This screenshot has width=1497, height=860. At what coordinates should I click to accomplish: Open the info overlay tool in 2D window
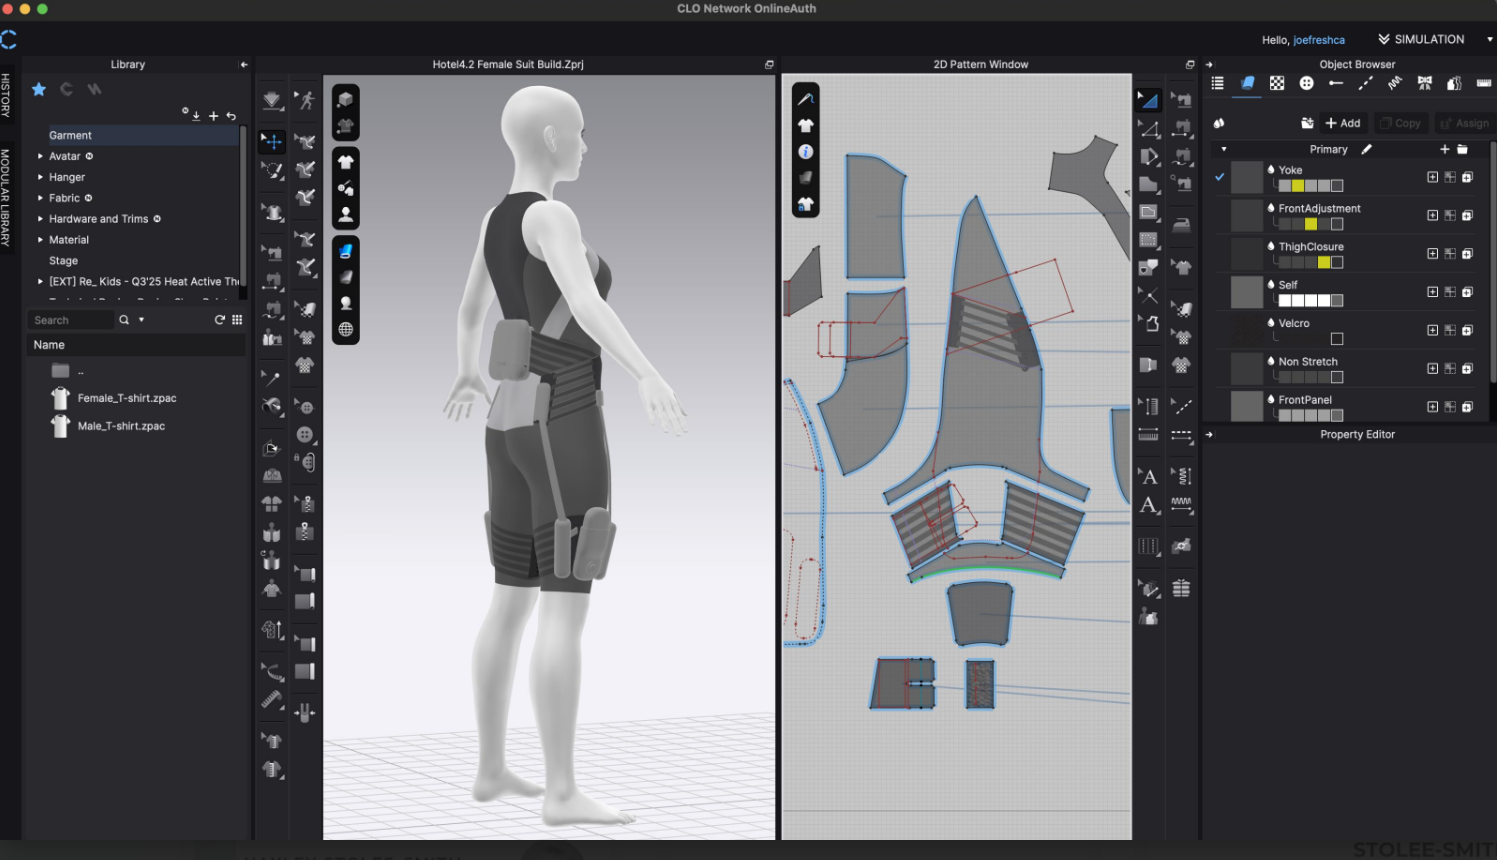coord(805,152)
